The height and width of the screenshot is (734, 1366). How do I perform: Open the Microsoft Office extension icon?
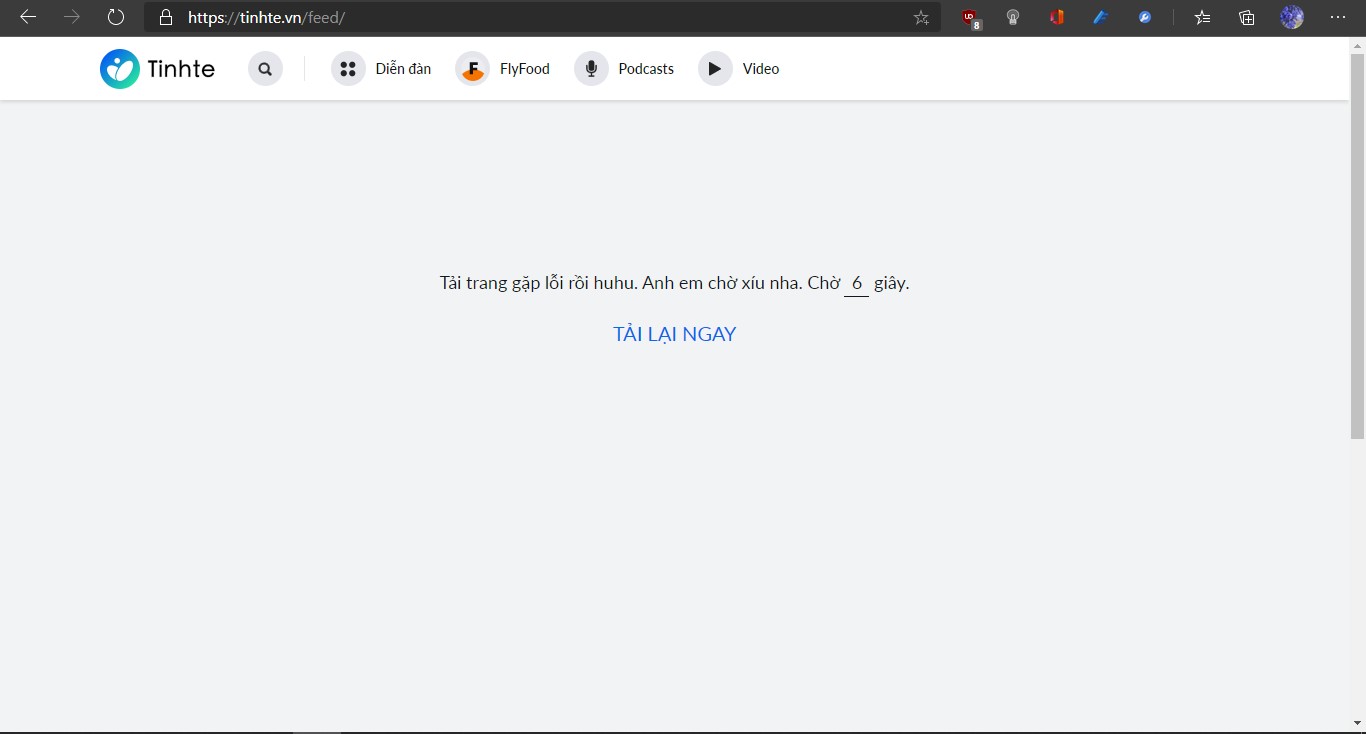tap(1056, 17)
